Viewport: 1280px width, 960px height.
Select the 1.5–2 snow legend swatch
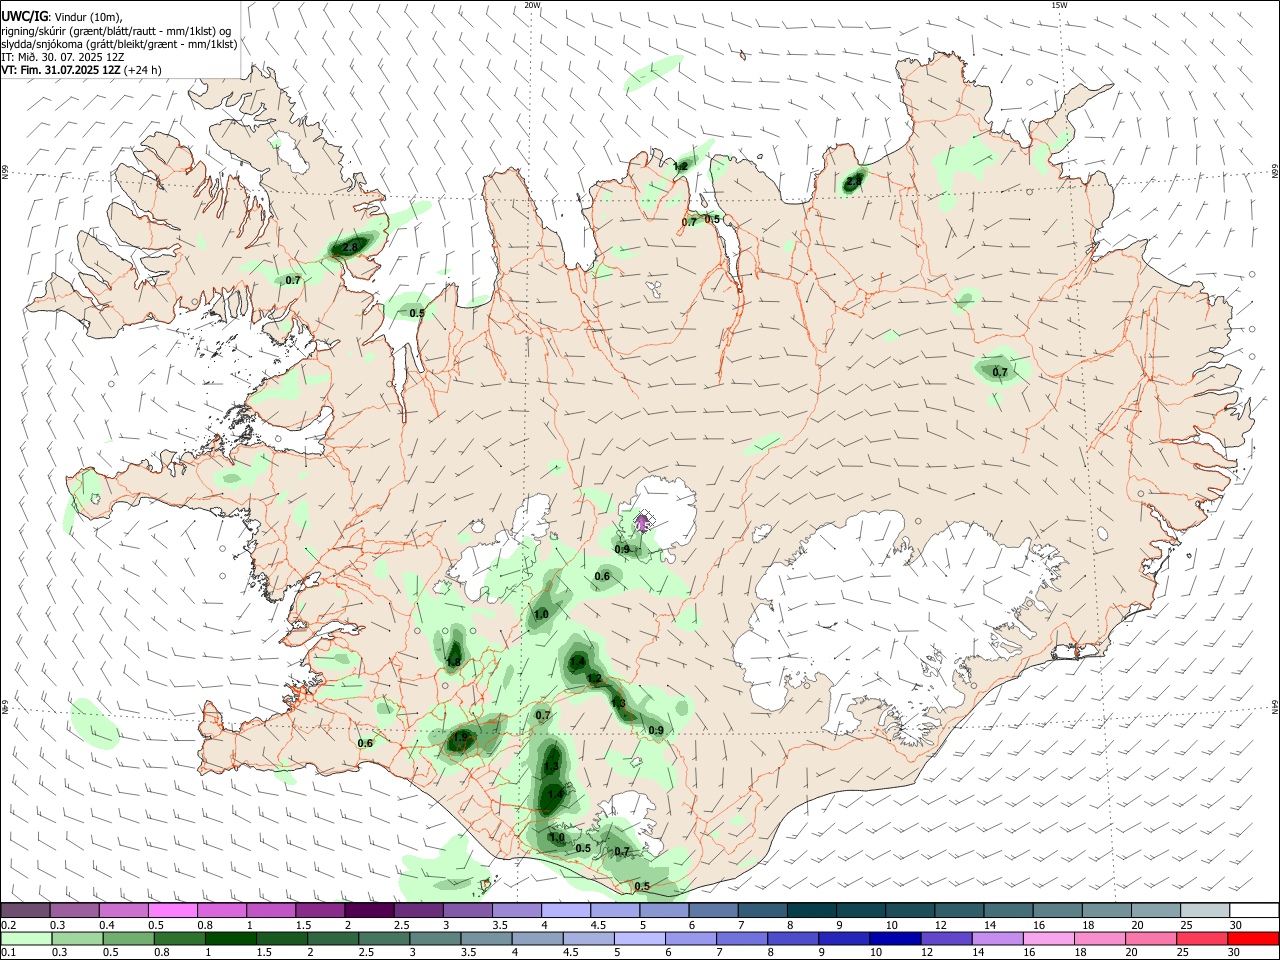[x=320, y=911]
